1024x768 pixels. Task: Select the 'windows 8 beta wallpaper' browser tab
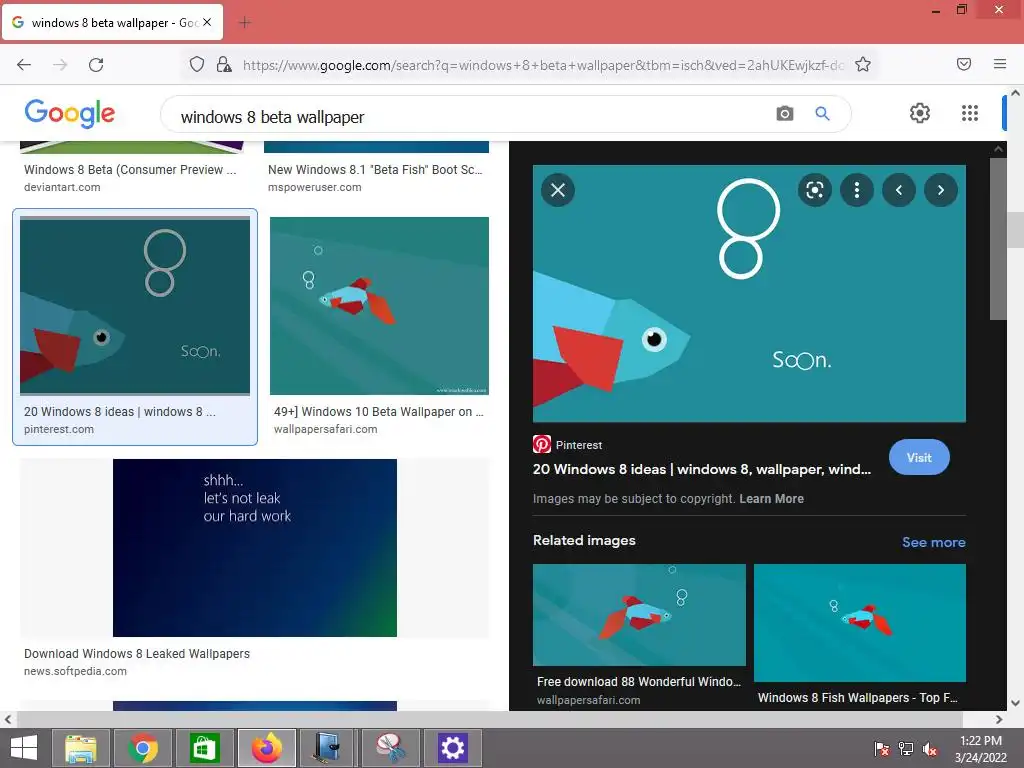[x=112, y=22]
